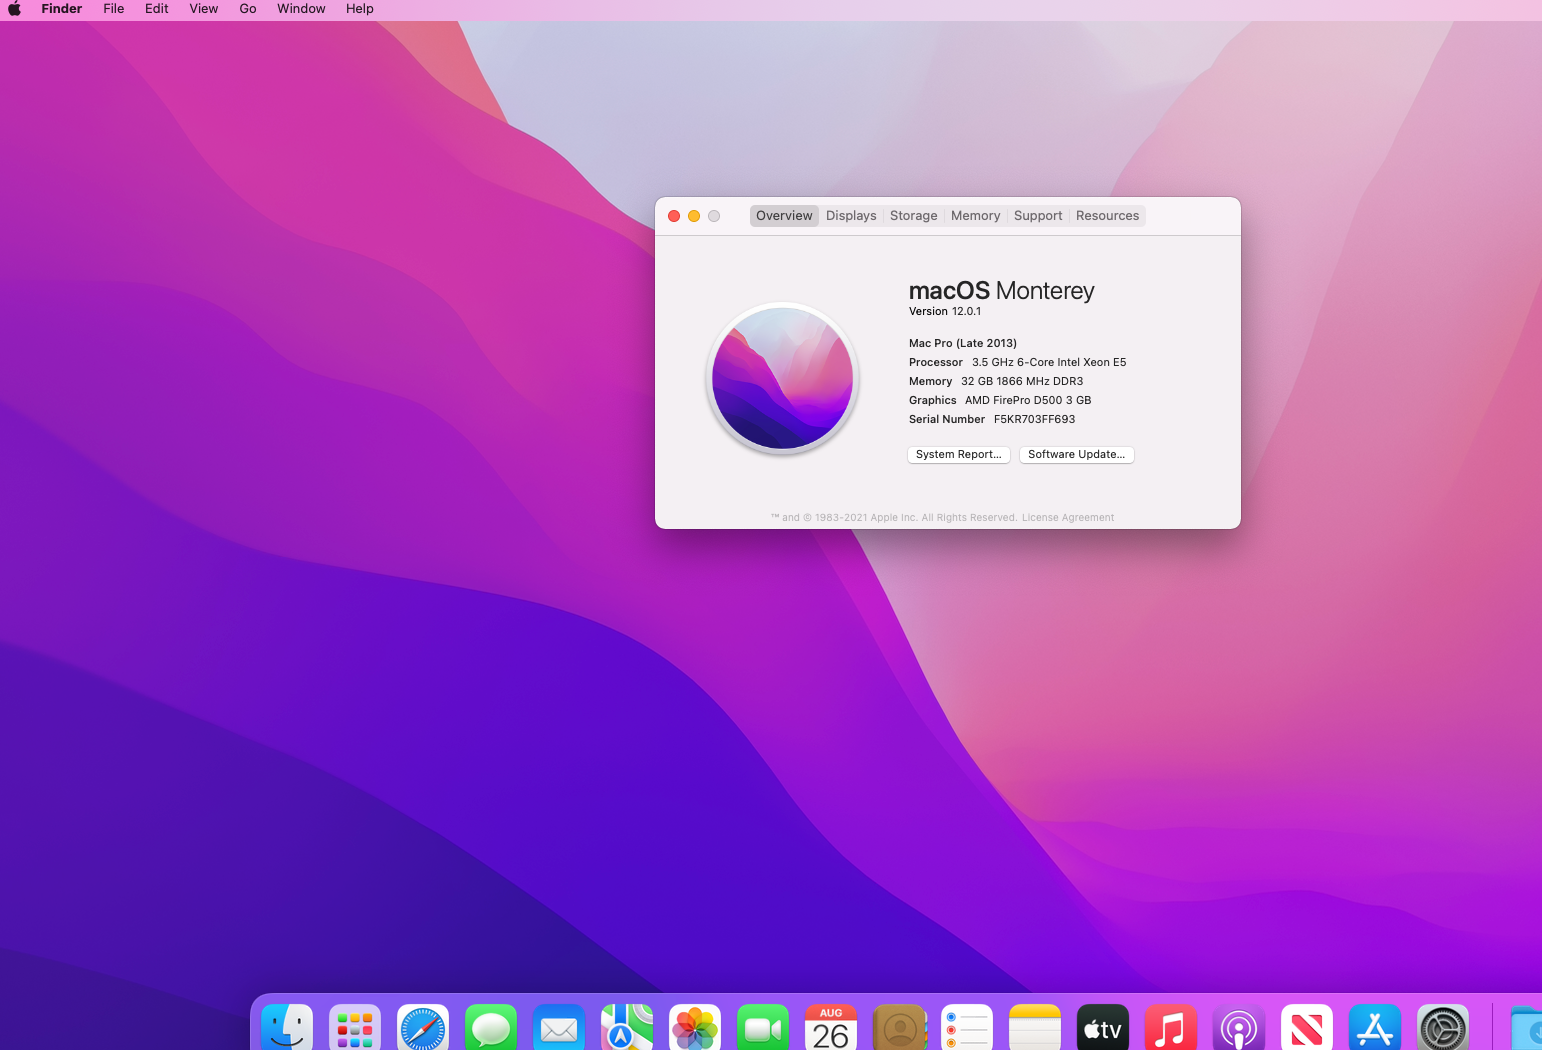Click Version 12.0.1 text

[x=945, y=312]
